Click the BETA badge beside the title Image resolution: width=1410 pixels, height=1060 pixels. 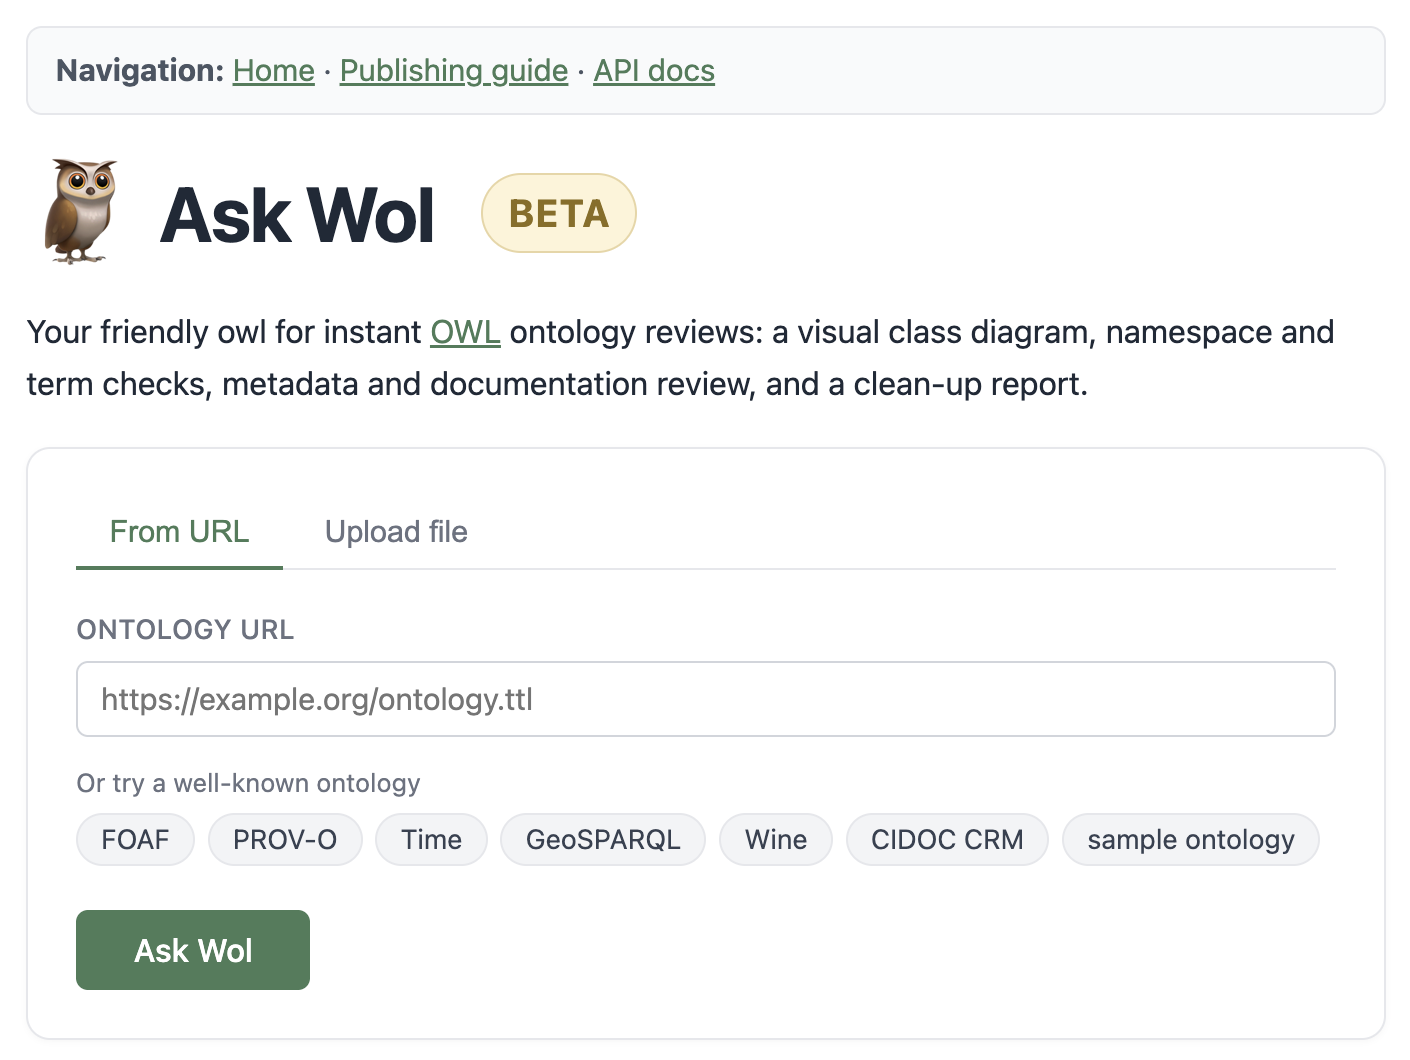[559, 213]
